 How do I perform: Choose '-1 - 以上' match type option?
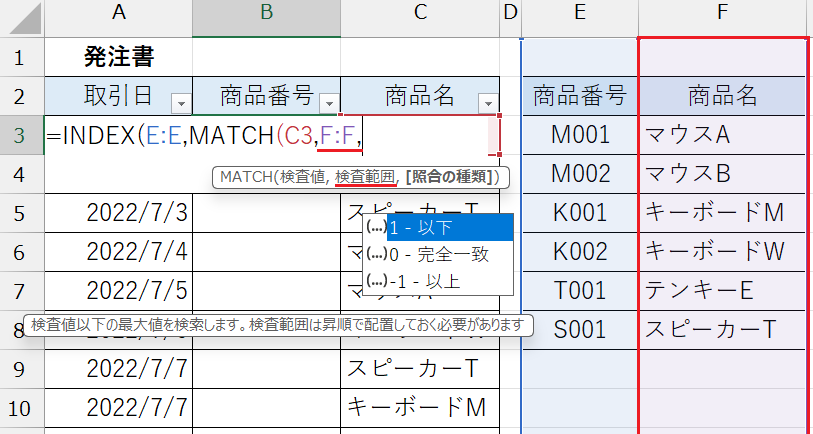point(438,282)
